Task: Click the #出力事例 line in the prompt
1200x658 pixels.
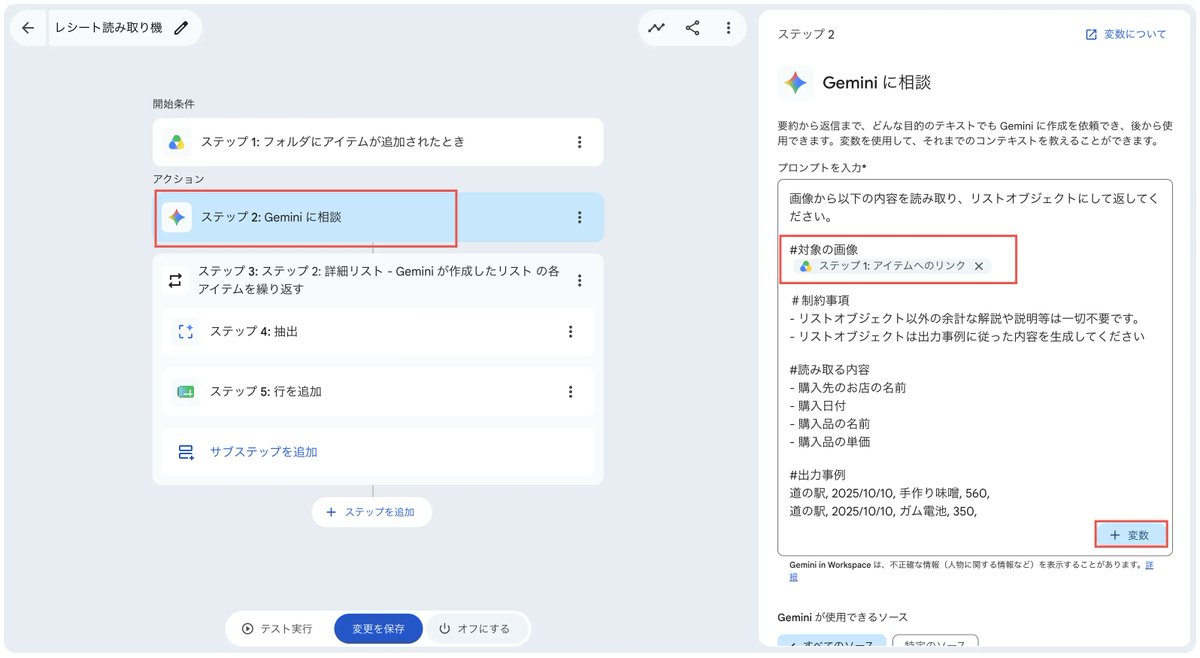Action: pos(817,474)
